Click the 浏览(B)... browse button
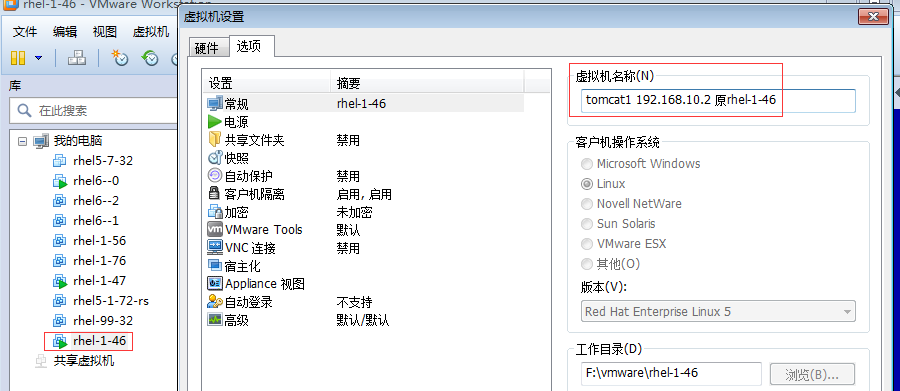900x391 pixels. point(812,374)
